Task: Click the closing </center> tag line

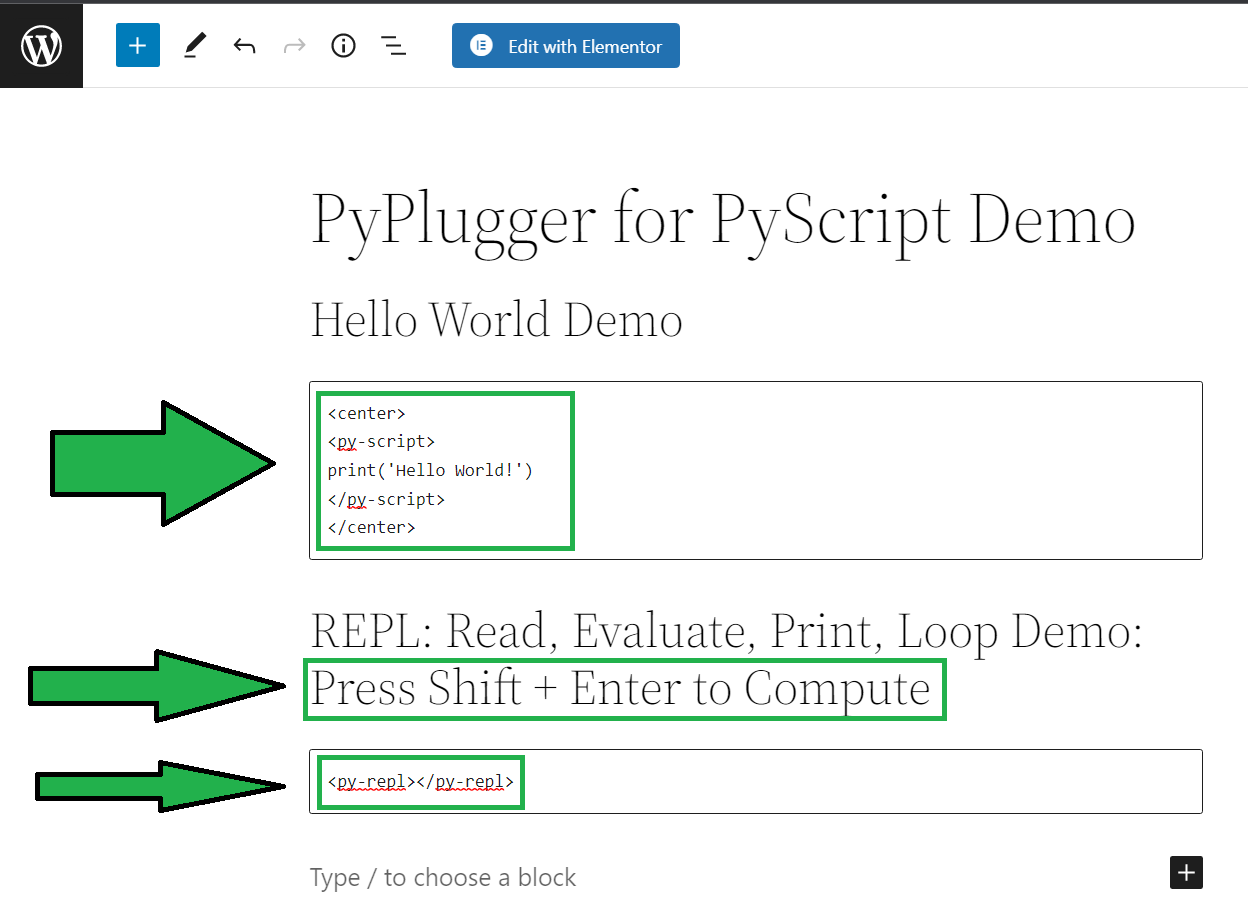Action: pyautogui.click(x=371, y=527)
